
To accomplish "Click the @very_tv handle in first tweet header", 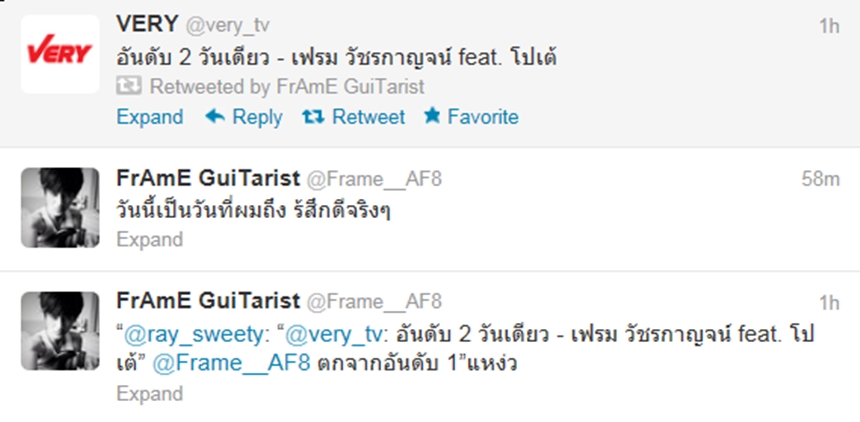I will [228, 26].
